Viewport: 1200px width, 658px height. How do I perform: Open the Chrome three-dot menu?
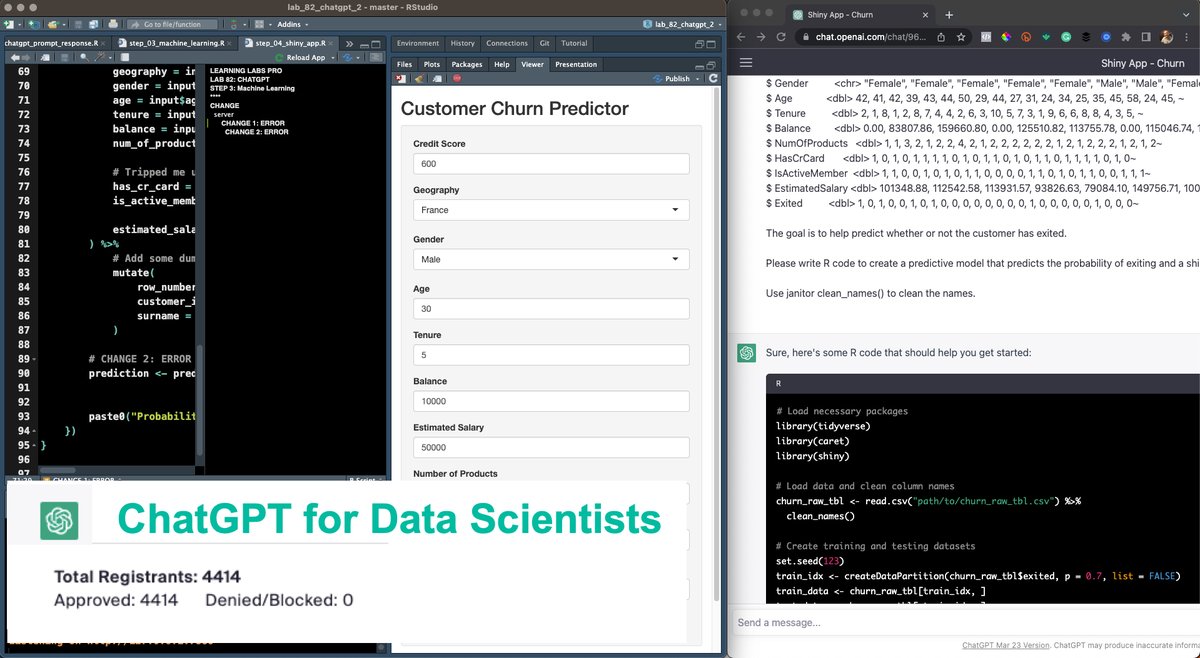1188,37
